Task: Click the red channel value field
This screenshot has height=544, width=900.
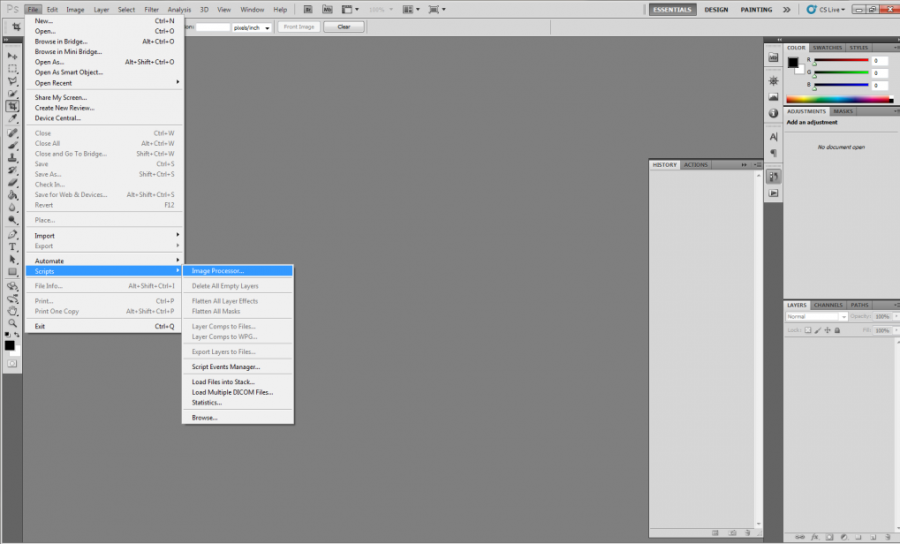Action: [x=880, y=61]
